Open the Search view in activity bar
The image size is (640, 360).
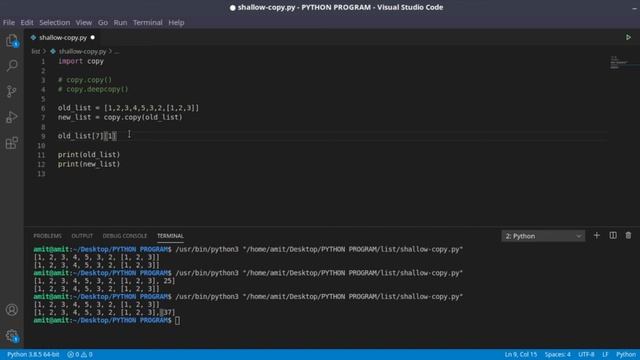click(12, 65)
